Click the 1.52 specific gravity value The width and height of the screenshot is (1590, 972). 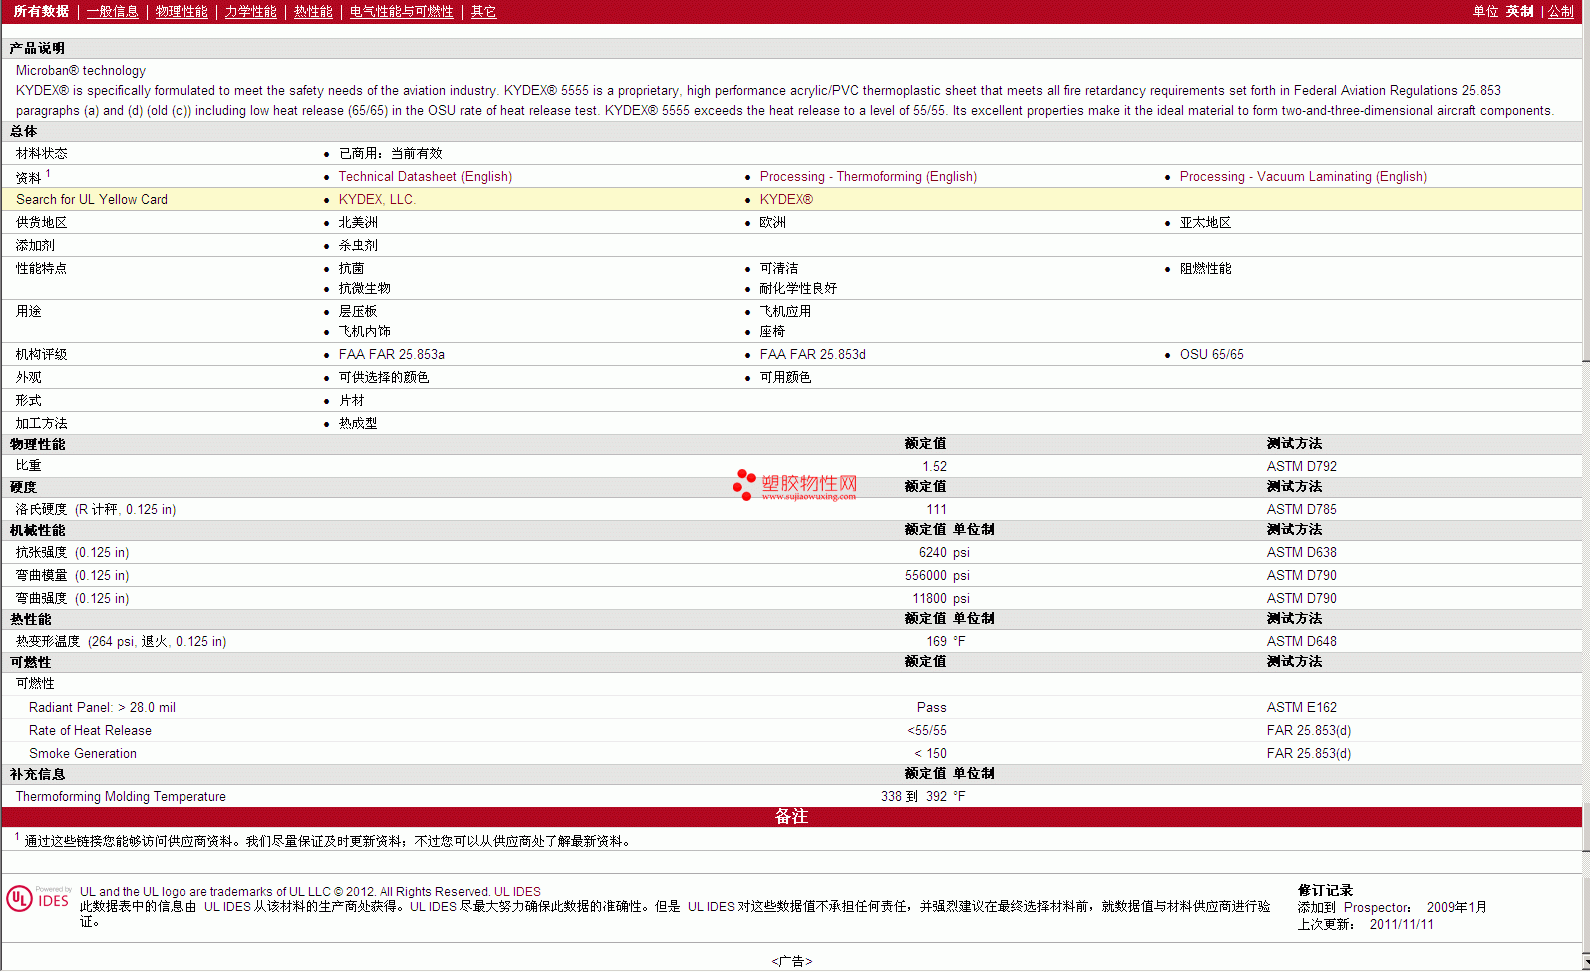click(934, 466)
